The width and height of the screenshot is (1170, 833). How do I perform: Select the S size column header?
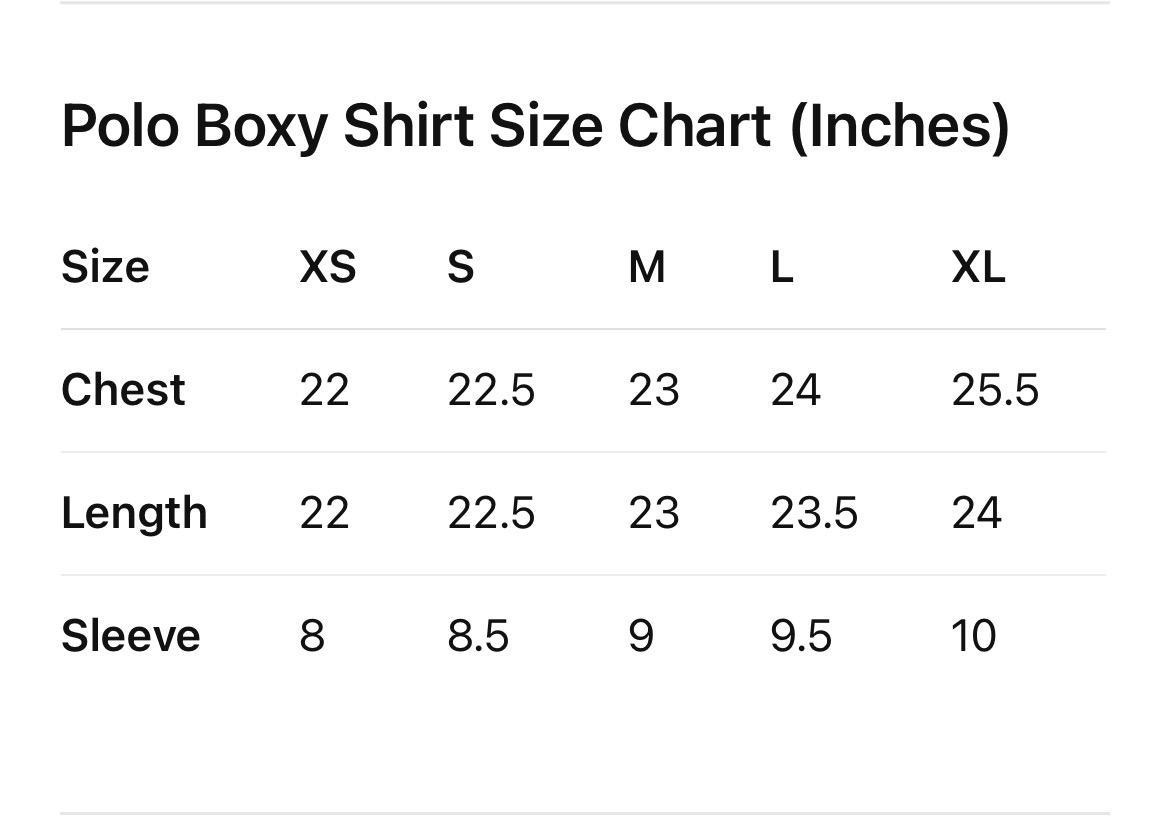click(460, 267)
